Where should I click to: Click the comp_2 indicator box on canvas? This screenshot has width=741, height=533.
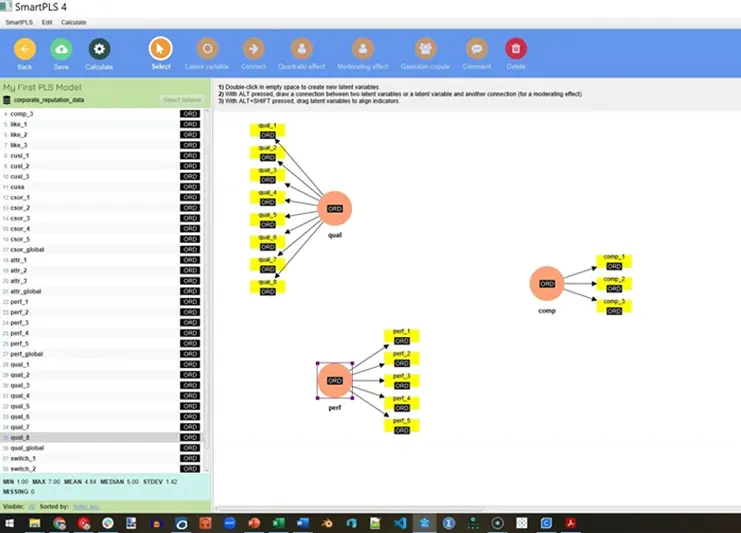614,284
